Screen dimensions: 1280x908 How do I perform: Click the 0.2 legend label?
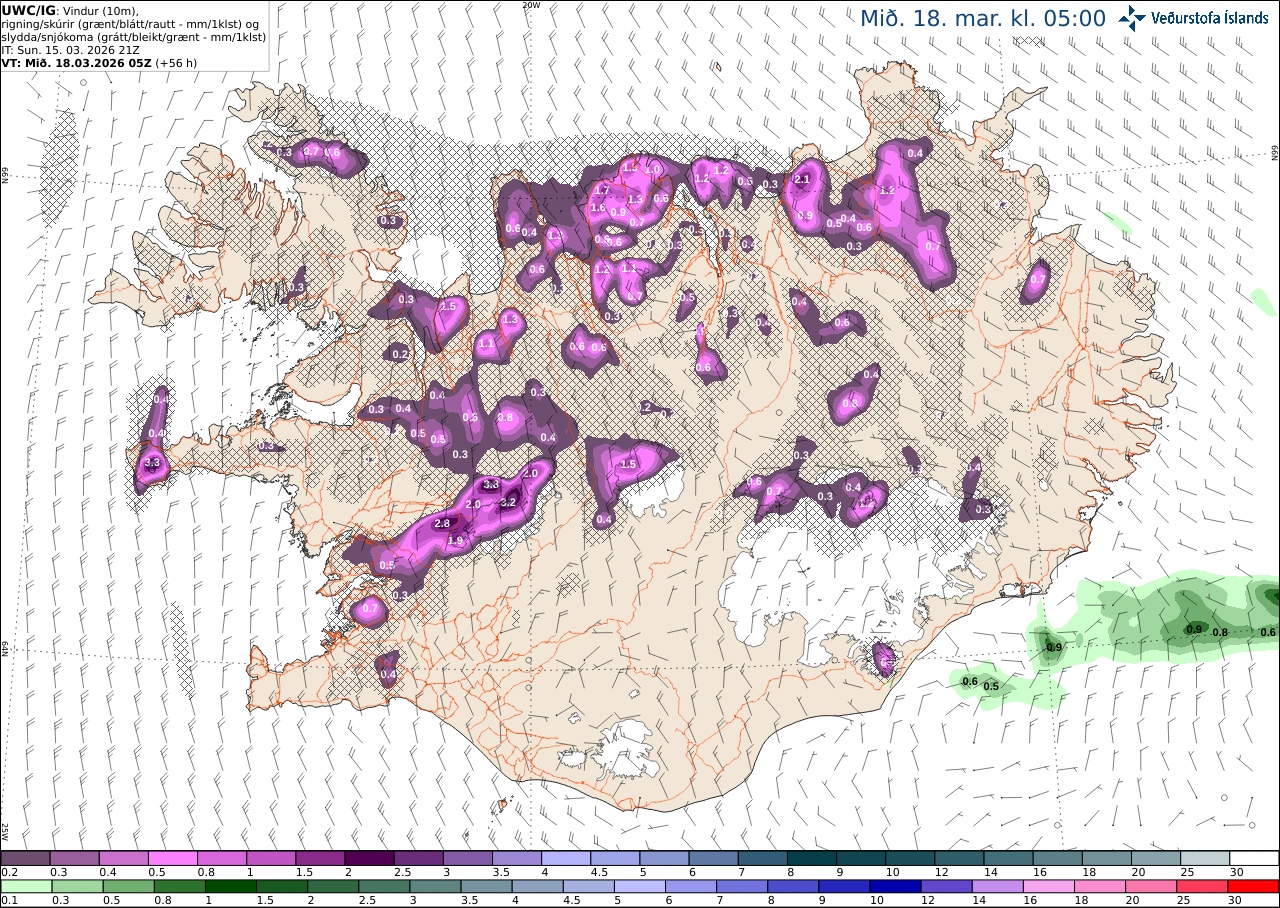(8, 872)
